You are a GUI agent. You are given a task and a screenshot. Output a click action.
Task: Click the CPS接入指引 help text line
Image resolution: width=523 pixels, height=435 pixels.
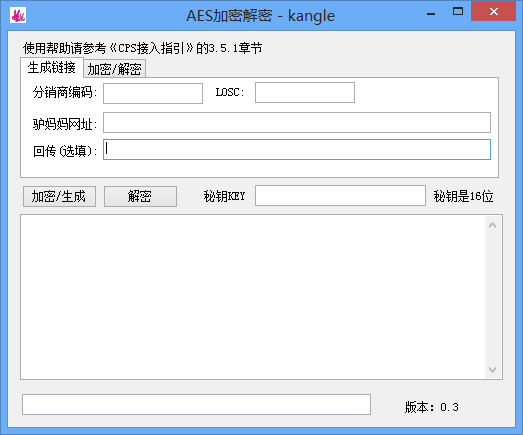click(142, 48)
